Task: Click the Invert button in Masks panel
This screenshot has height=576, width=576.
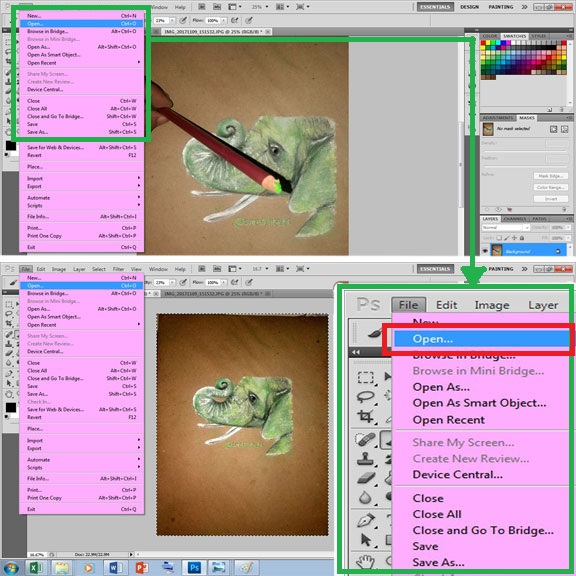Action: point(550,199)
